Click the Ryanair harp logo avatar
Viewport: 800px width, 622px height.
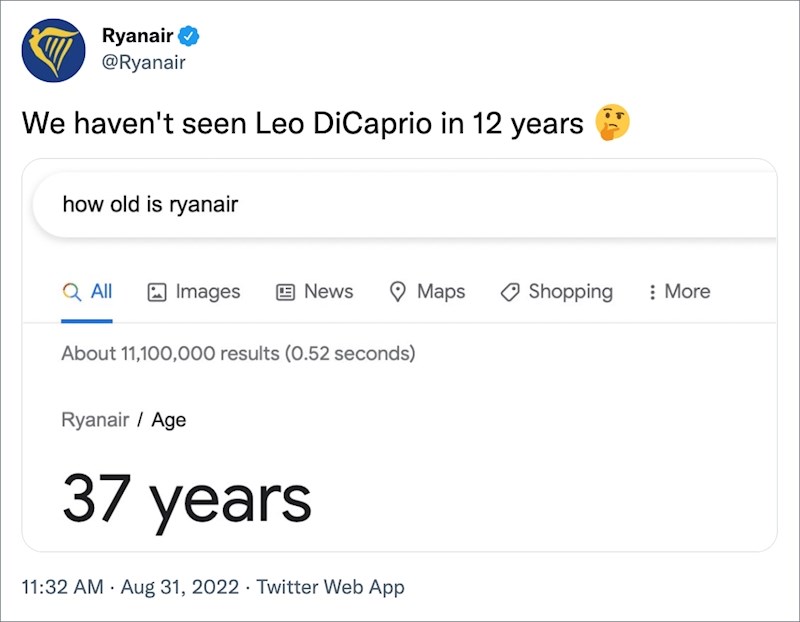coord(51,49)
